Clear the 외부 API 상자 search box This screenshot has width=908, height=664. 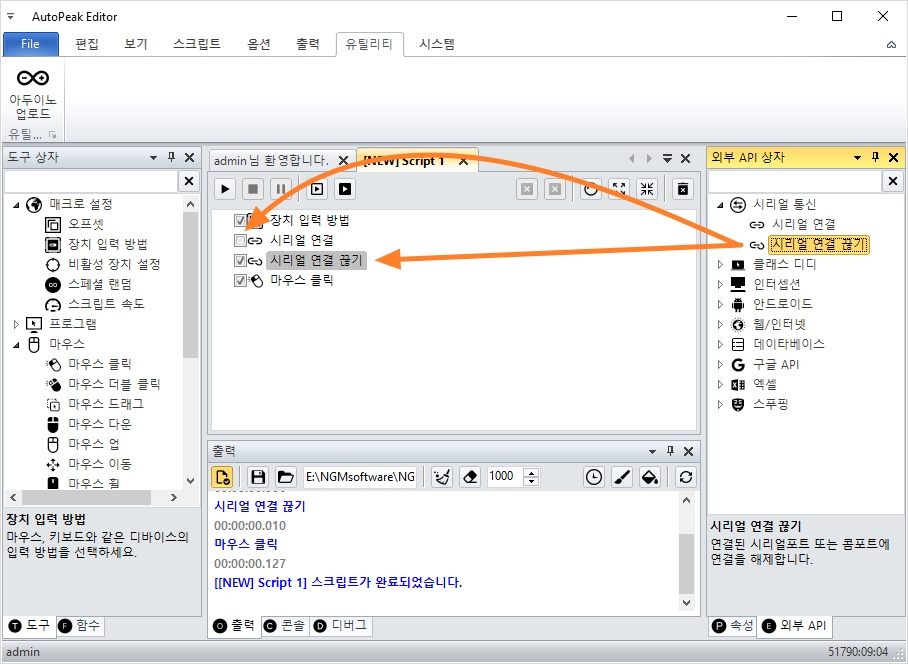[x=892, y=181]
